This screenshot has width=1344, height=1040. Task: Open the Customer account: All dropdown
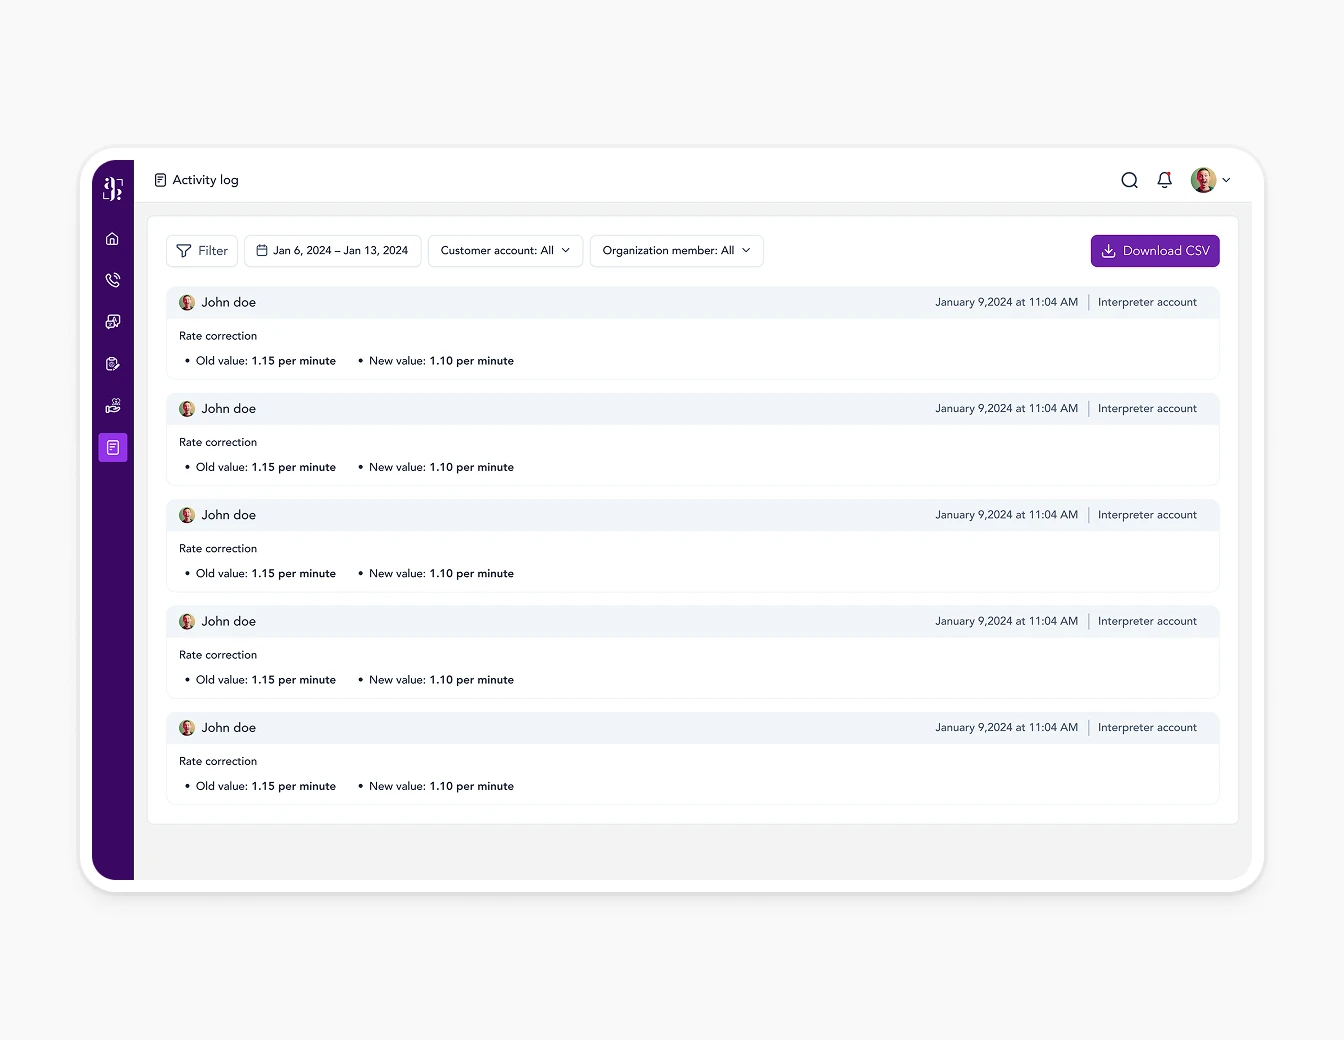pyautogui.click(x=505, y=251)
